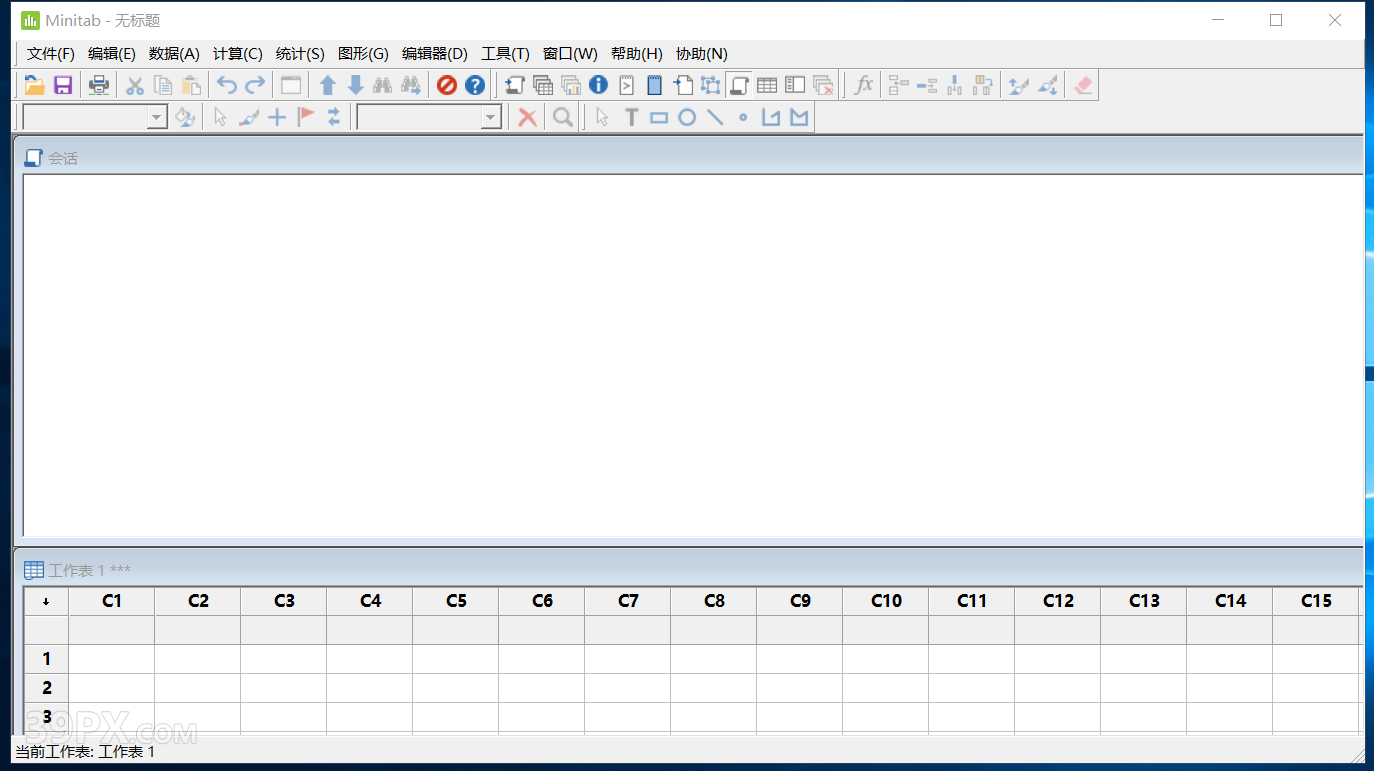Click the Copy icon
The image size is (1374, 771).
[x=163, y=86]
